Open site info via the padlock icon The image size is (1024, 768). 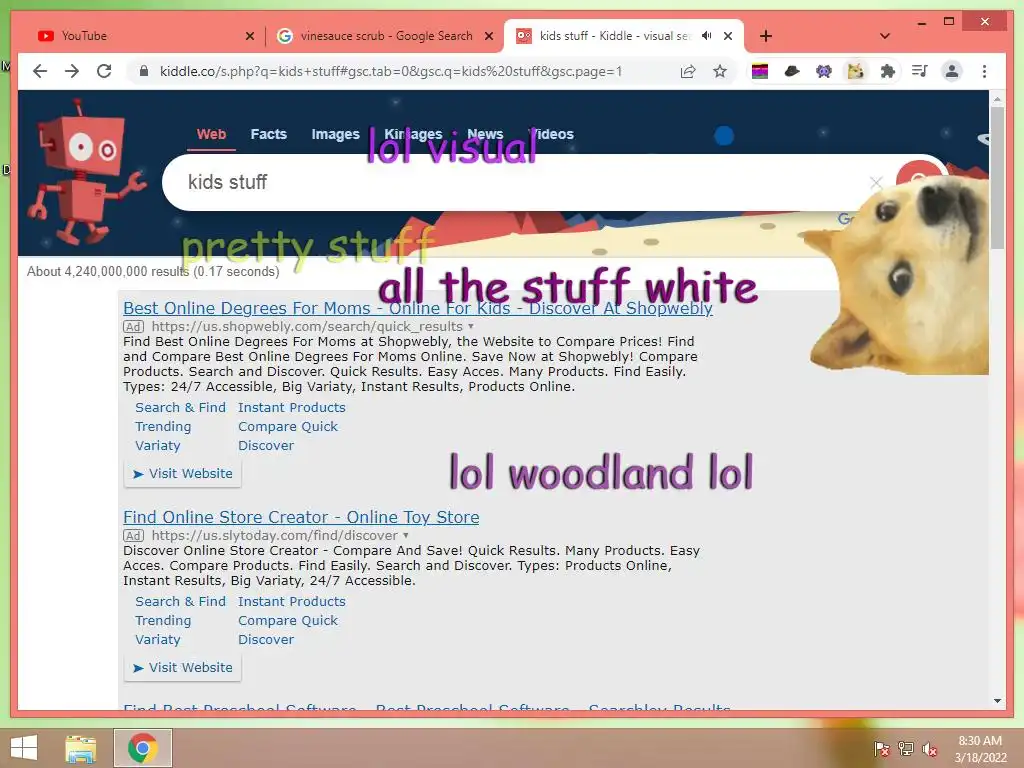[144, 71]
